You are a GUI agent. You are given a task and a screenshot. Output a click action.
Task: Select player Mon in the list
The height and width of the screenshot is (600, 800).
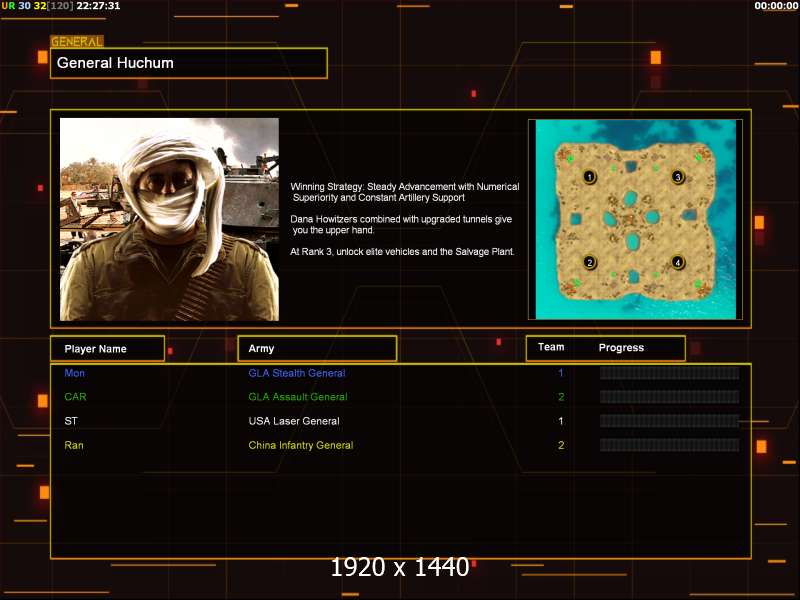tap(74, 373)
